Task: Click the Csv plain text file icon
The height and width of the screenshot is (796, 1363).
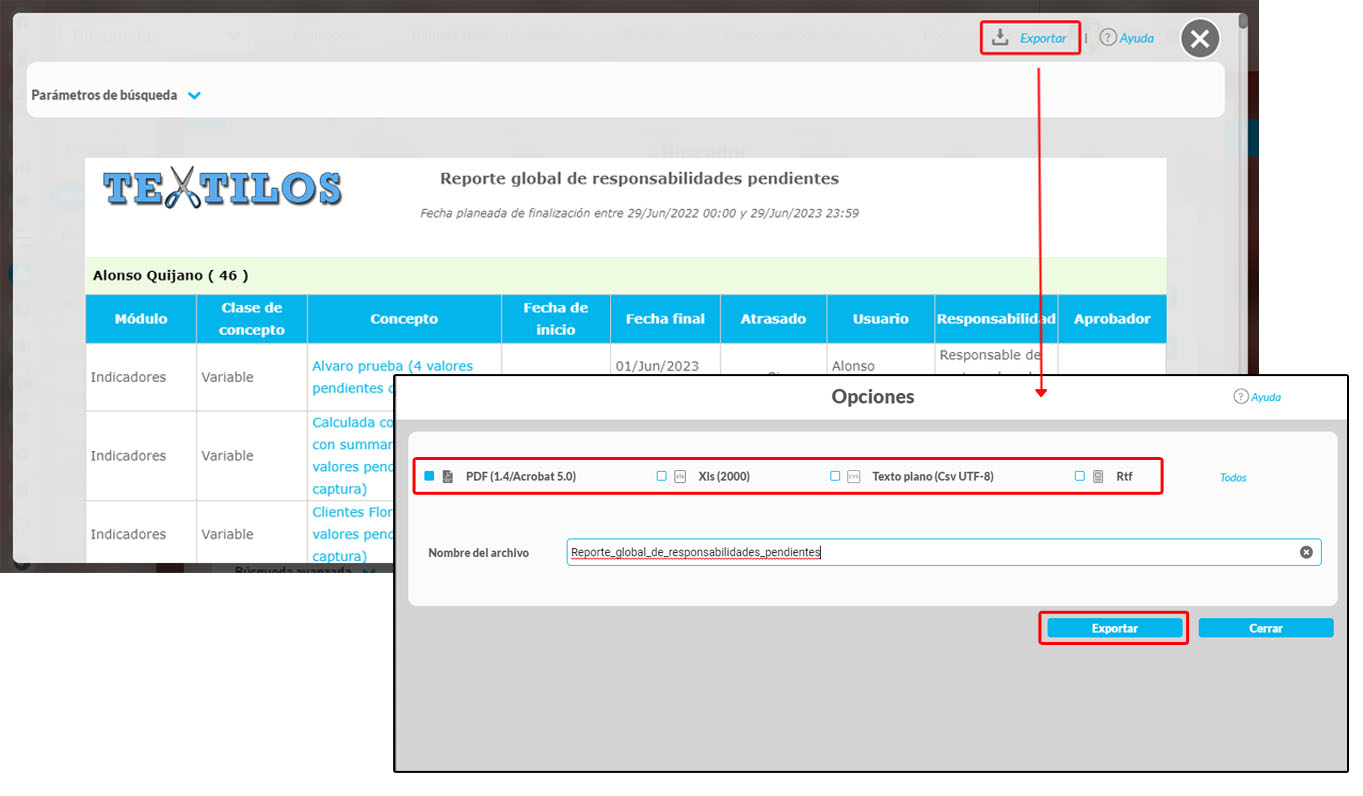Action: 853,477
